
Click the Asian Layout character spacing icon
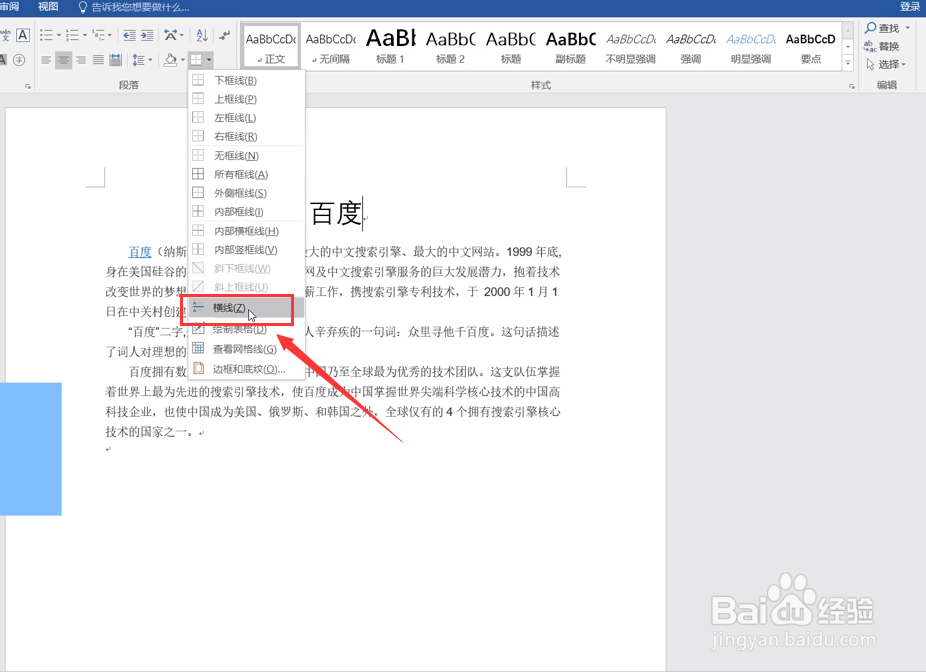coord(171,34)
